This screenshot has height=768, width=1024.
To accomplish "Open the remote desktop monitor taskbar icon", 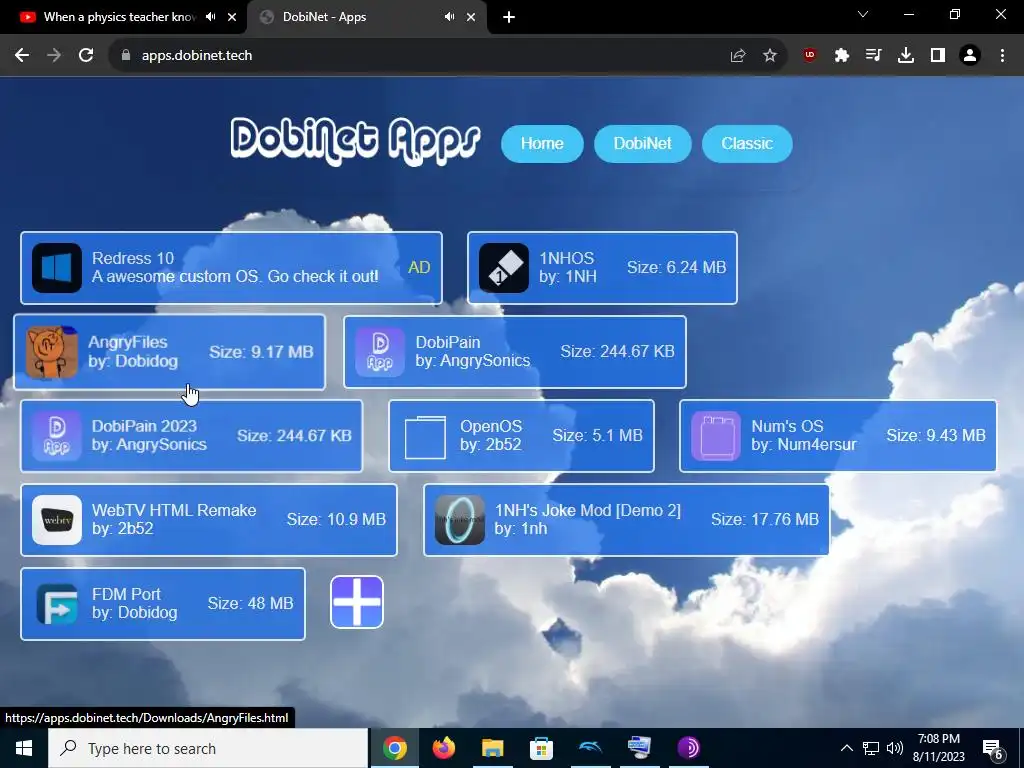I will pyautogui.click(x=639, y=748).
